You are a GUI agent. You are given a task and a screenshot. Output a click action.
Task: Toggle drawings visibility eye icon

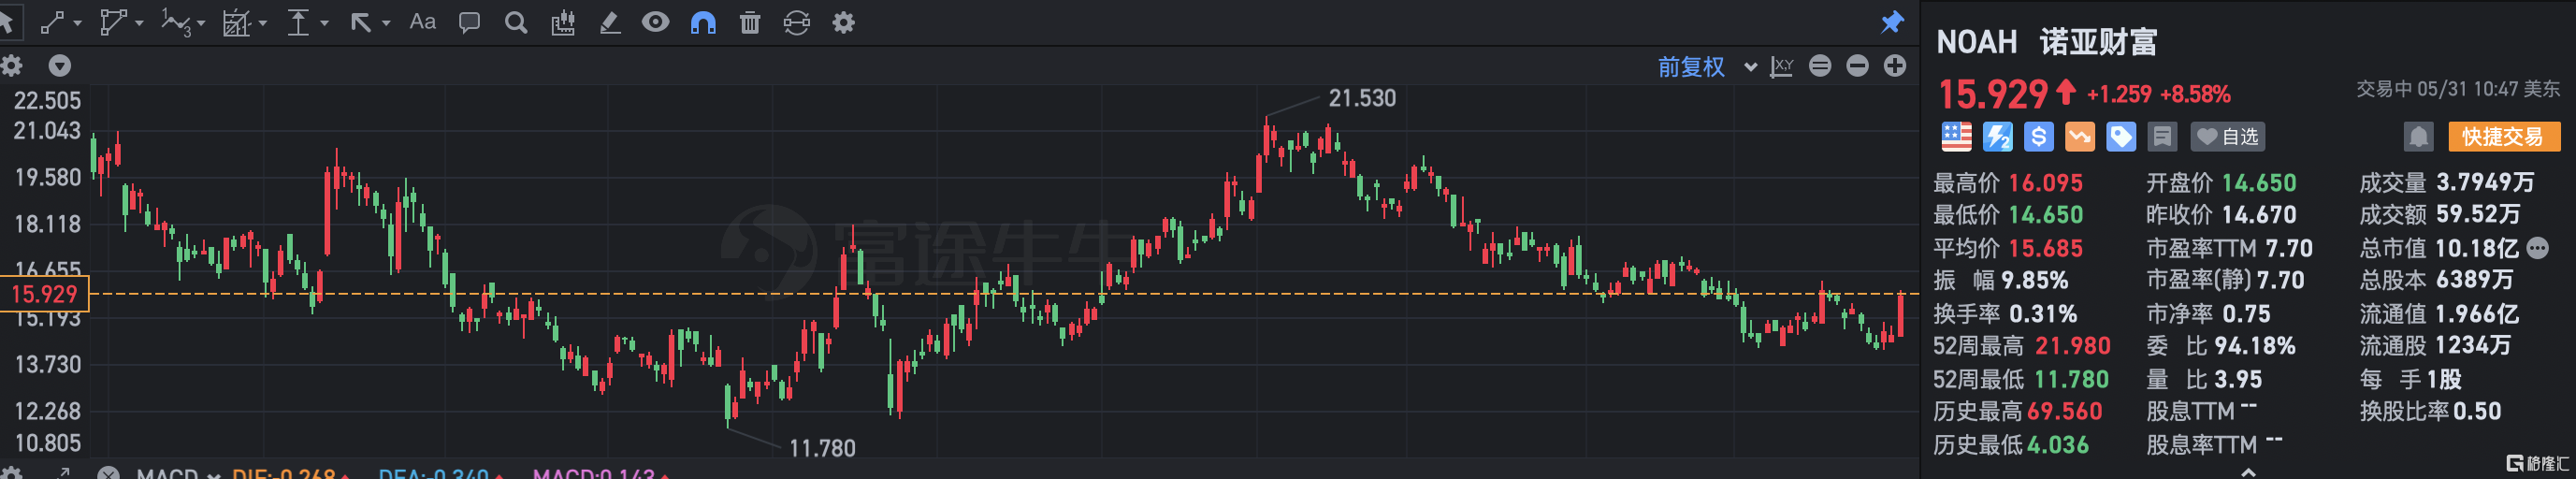tap(656, 22)
